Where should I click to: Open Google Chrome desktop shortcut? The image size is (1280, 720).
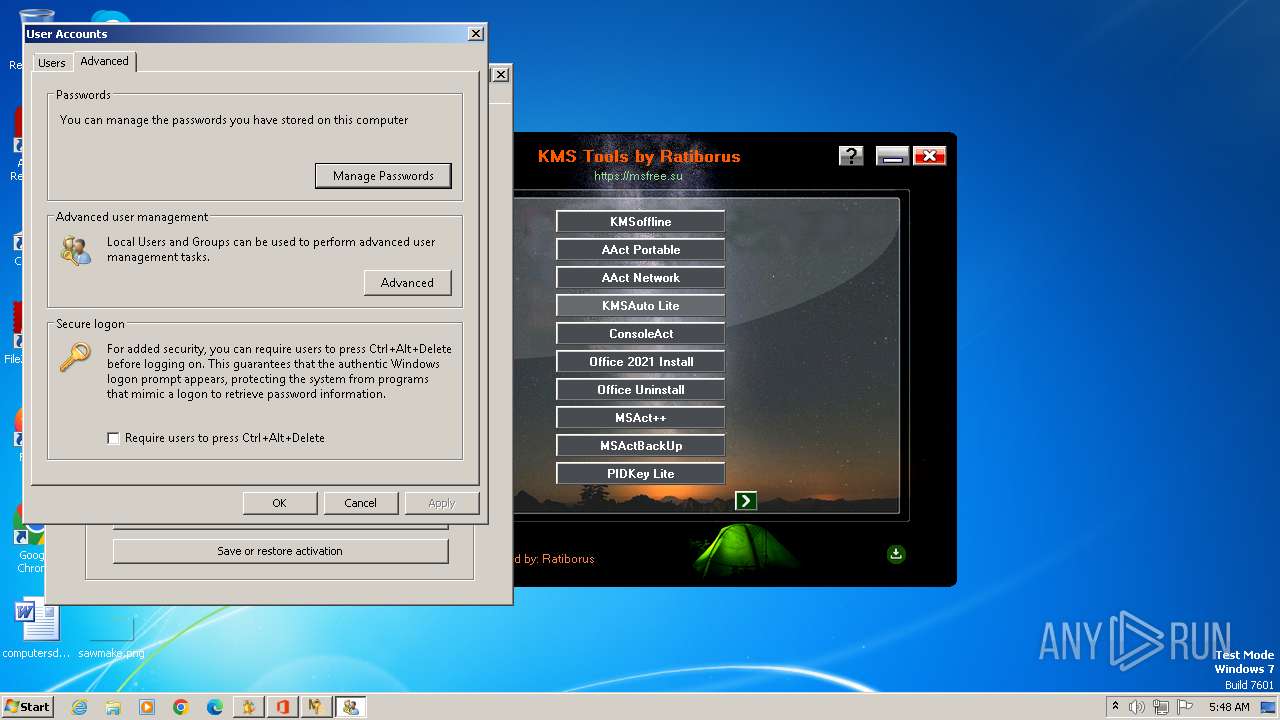coord(31,538)
